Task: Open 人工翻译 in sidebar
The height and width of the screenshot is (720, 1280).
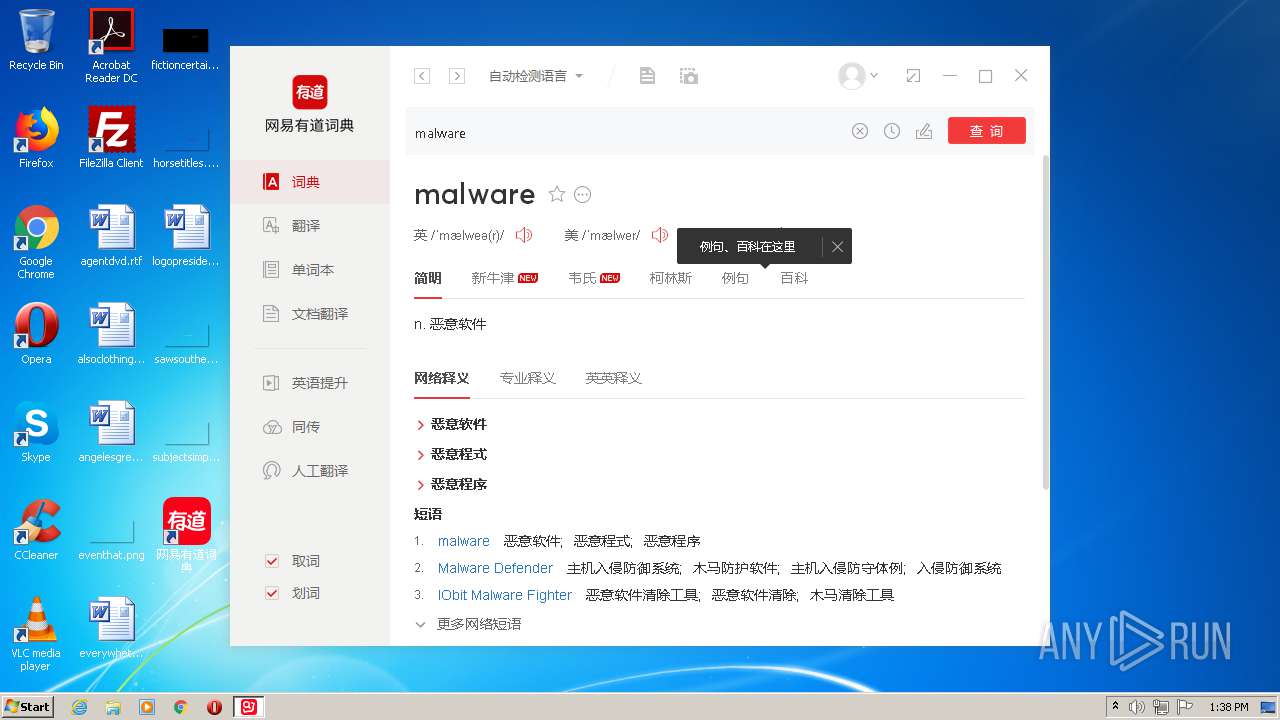Action: (x=310, y=471)
